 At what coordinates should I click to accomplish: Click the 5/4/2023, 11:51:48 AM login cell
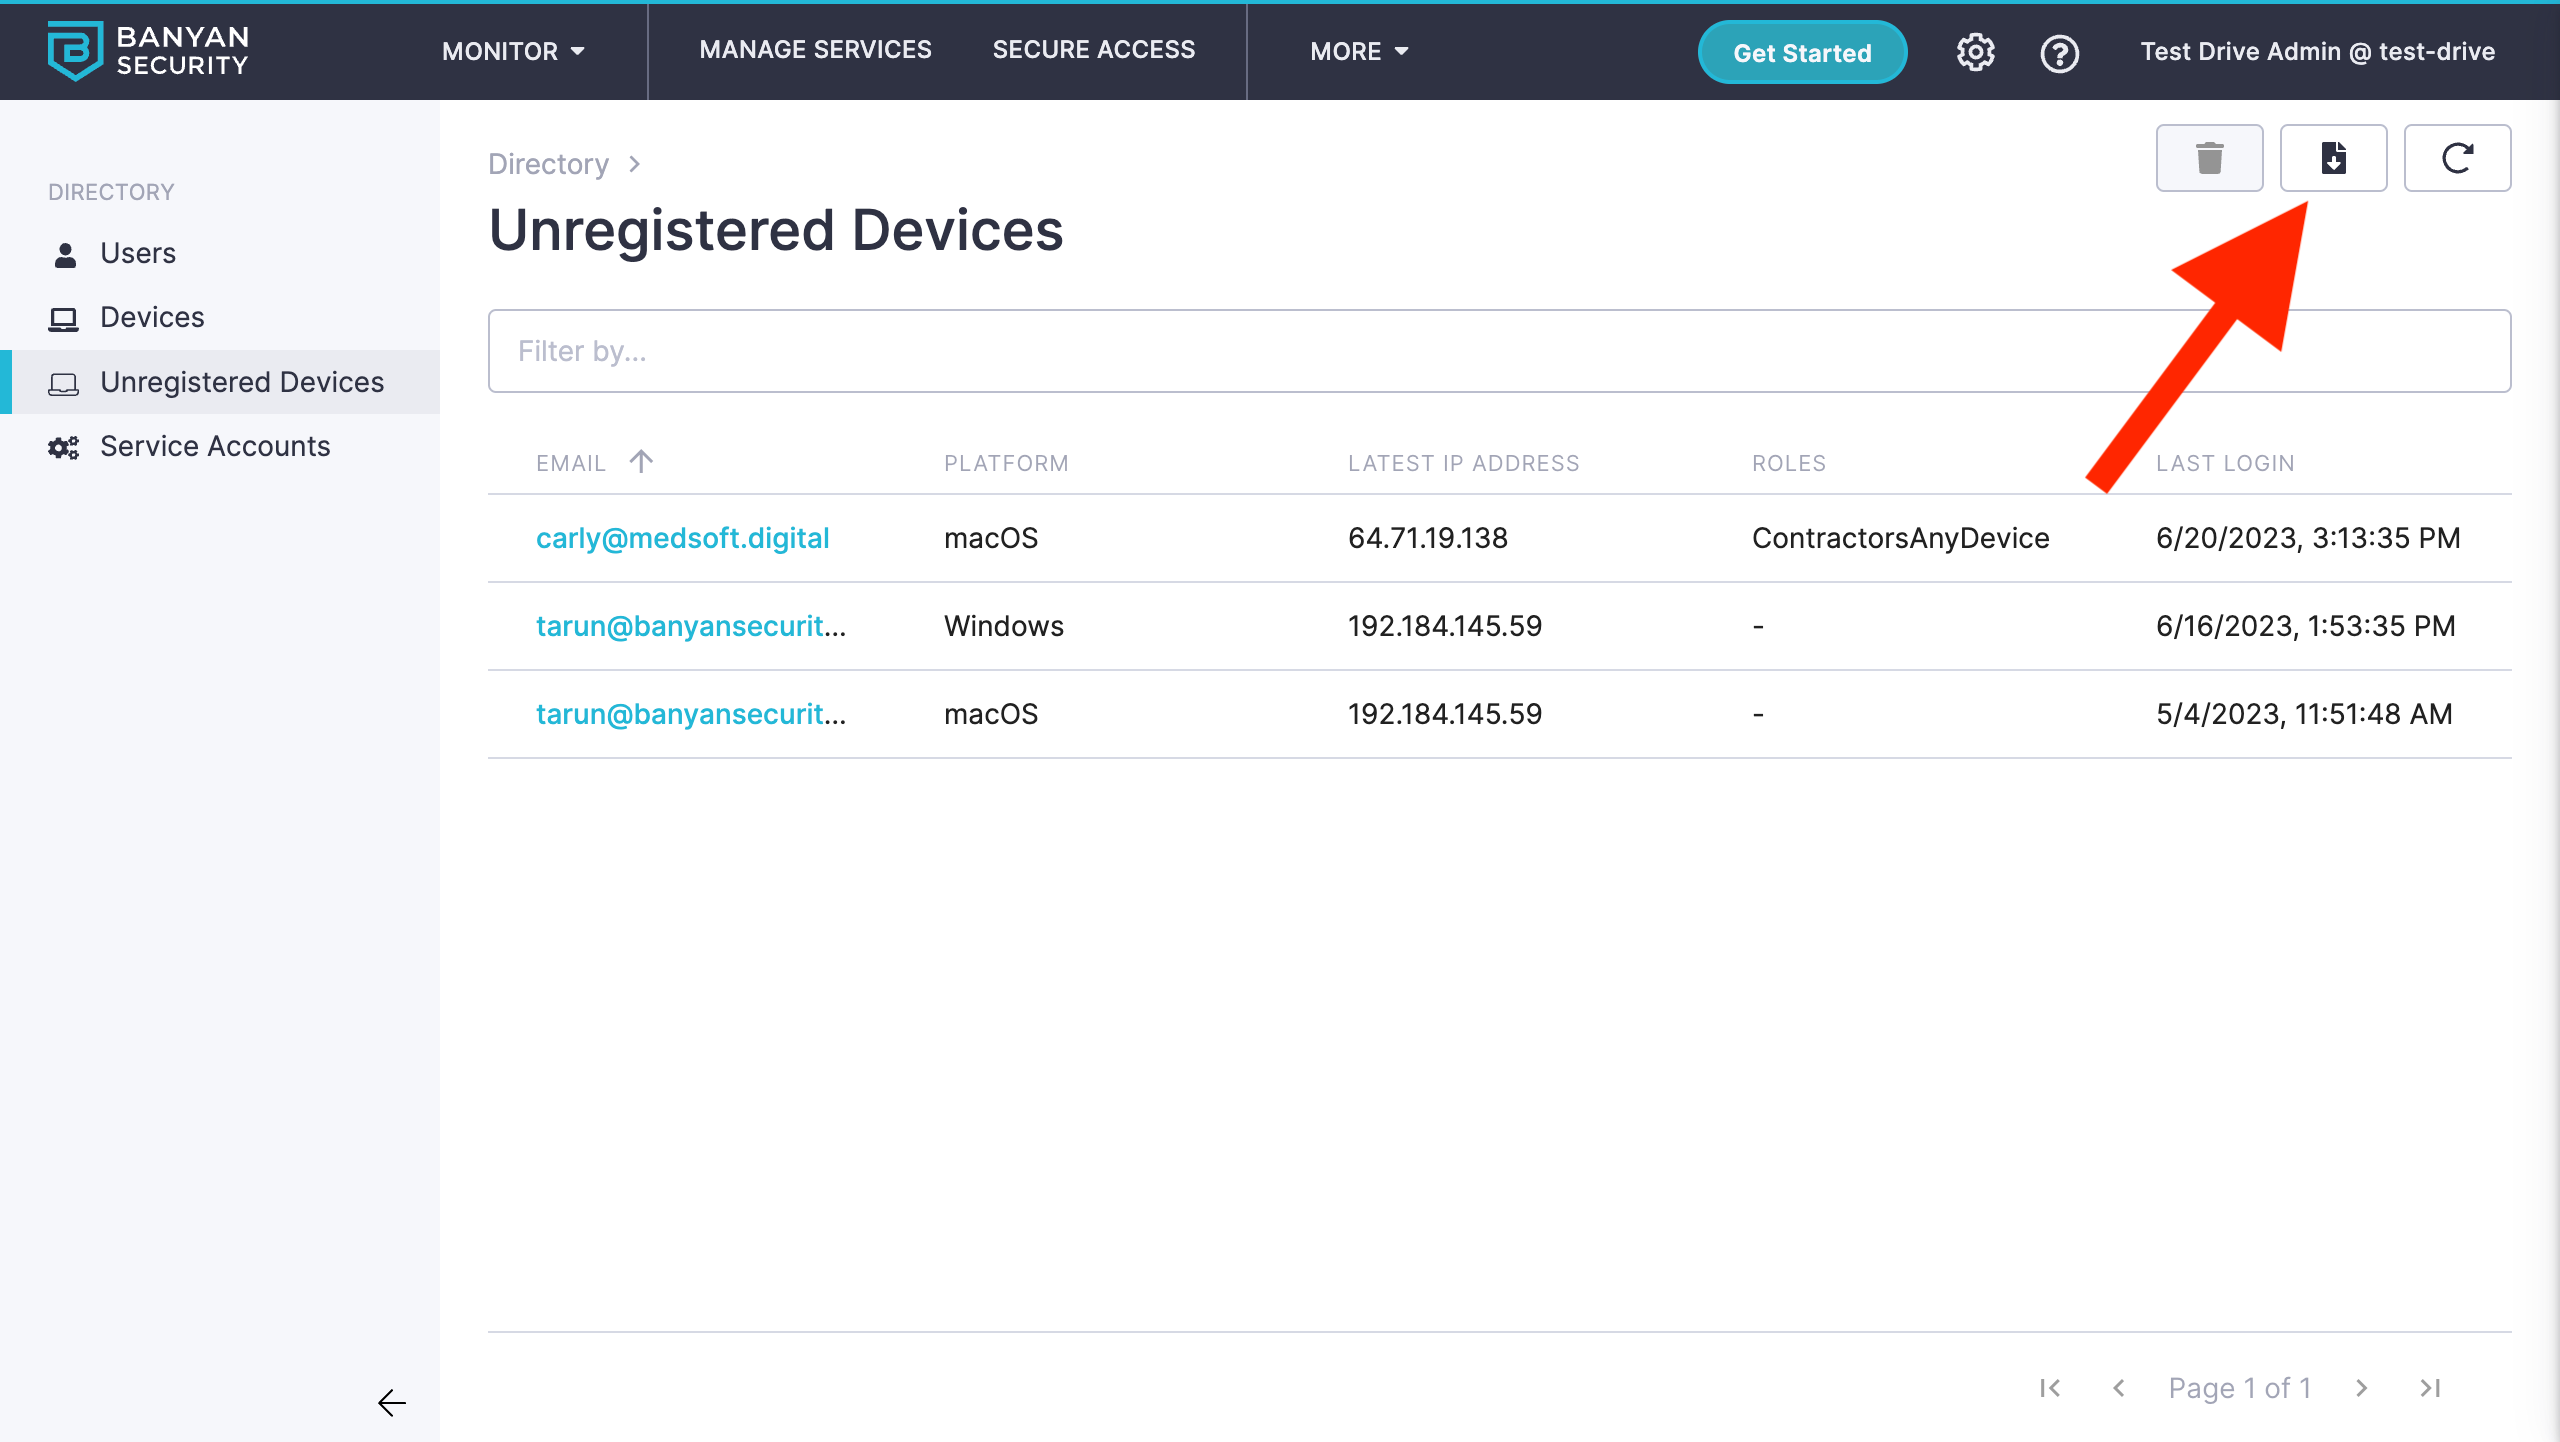[2304, 714]
